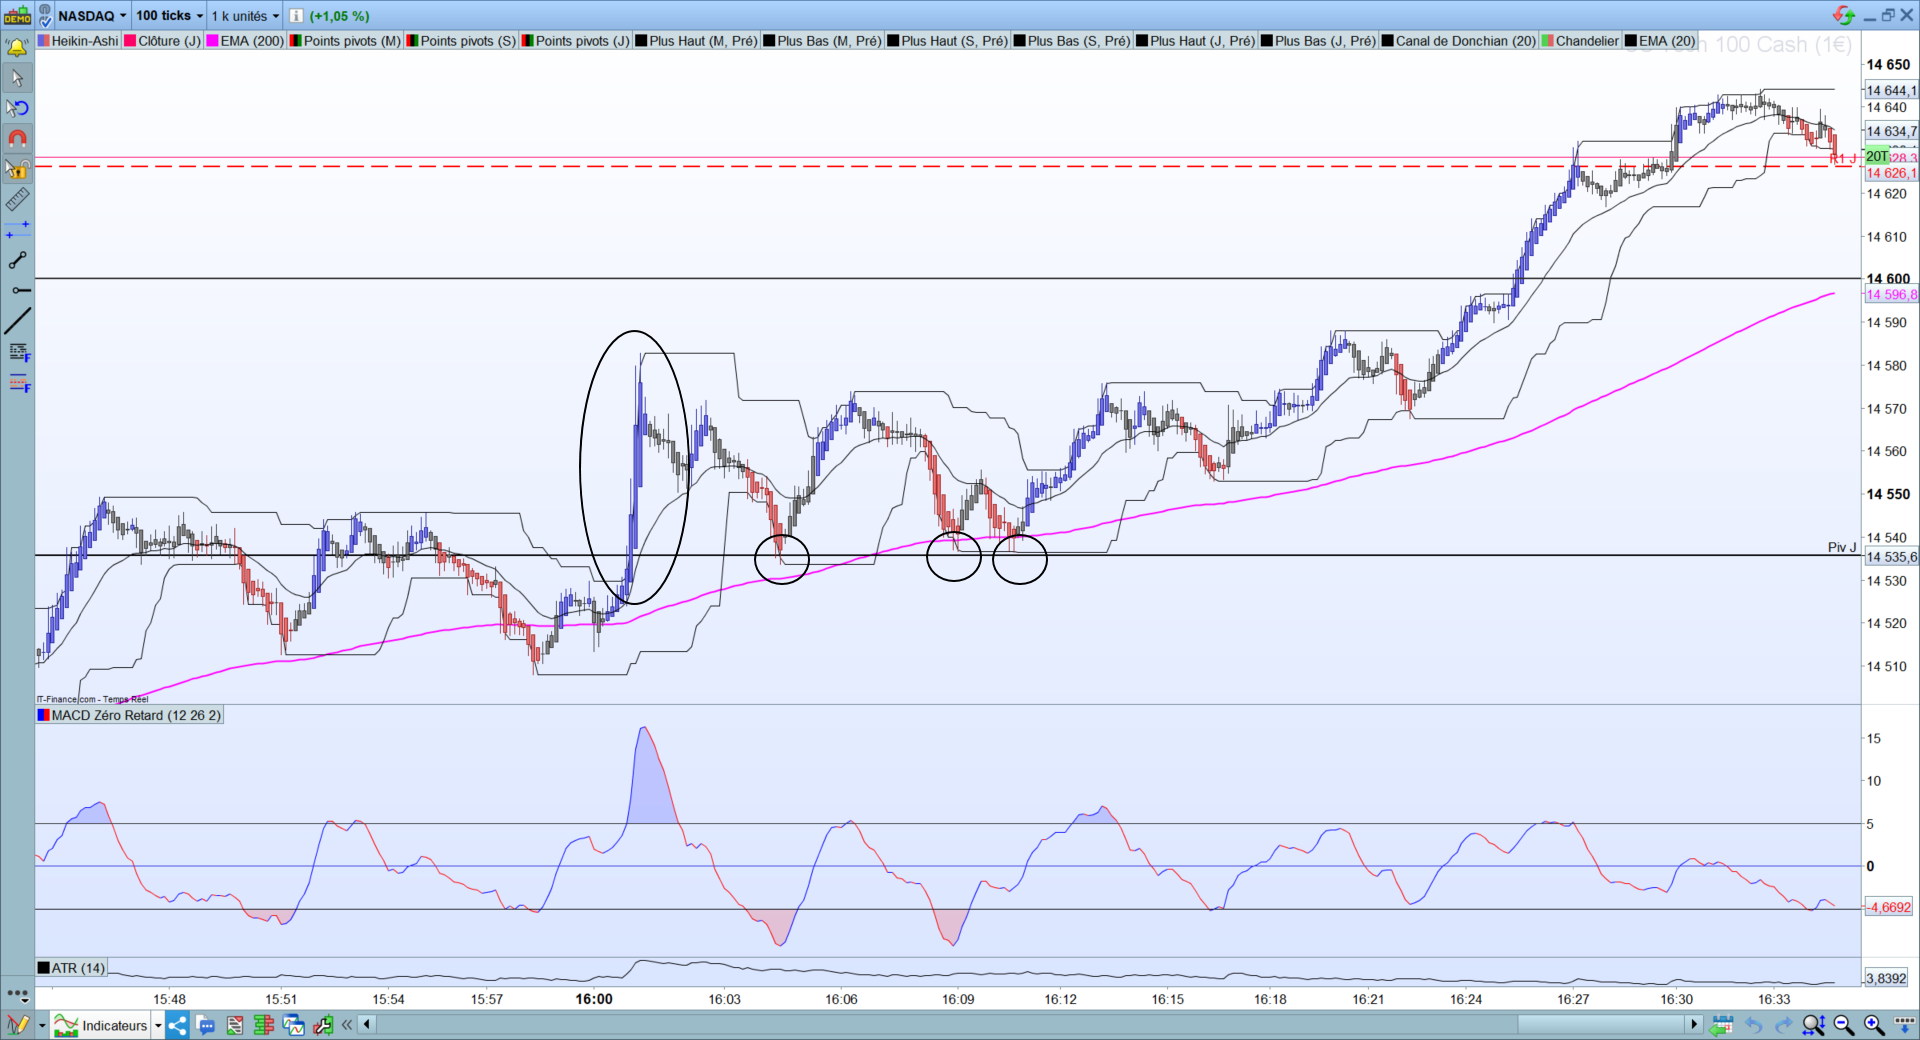Viewport: 1920px width, 1040px height.
Task: Zoom in with the plus magnifier
Action: [x=1874, y=1025]
